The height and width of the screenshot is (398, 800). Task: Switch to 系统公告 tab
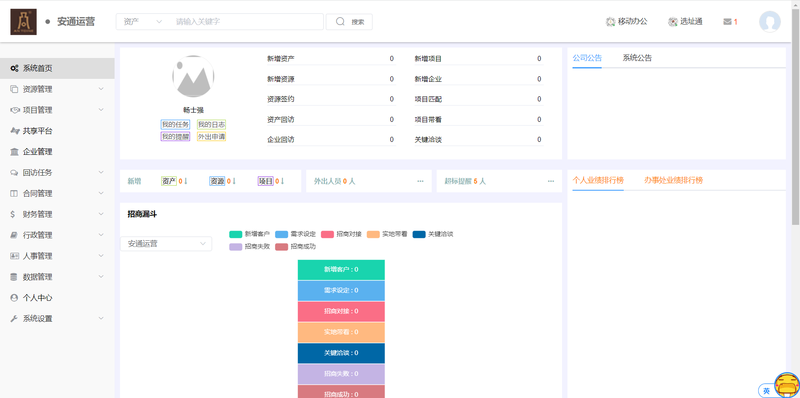pos(637,58)
